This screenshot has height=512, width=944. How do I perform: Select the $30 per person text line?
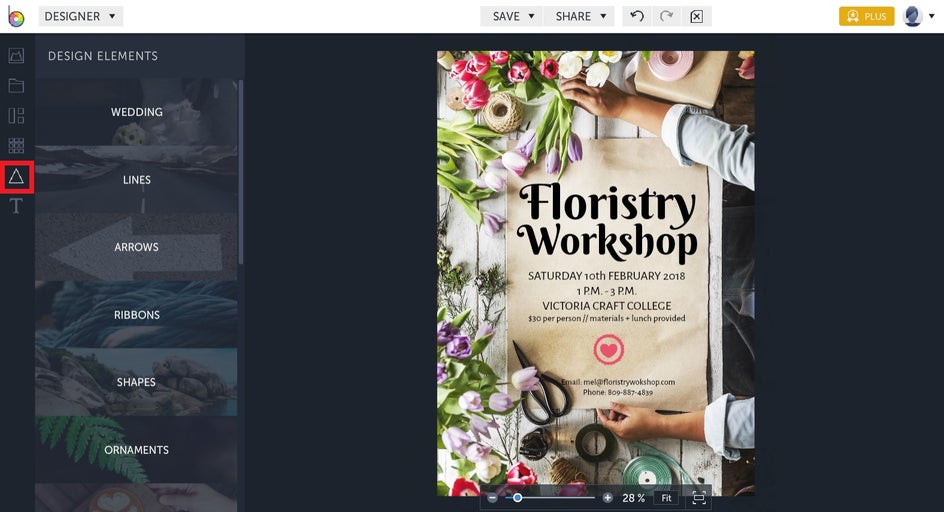click(x=606, y=318)
